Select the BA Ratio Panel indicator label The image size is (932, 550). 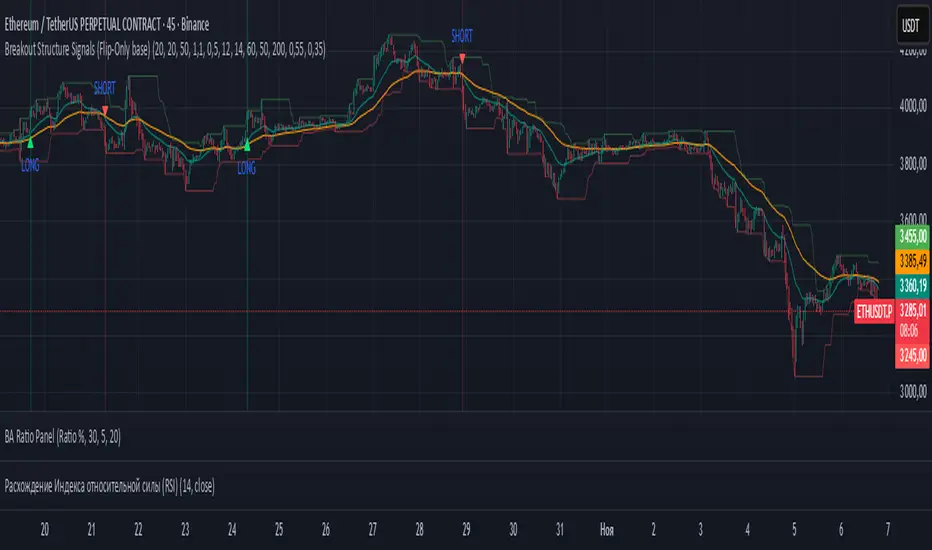coord(62,437)
